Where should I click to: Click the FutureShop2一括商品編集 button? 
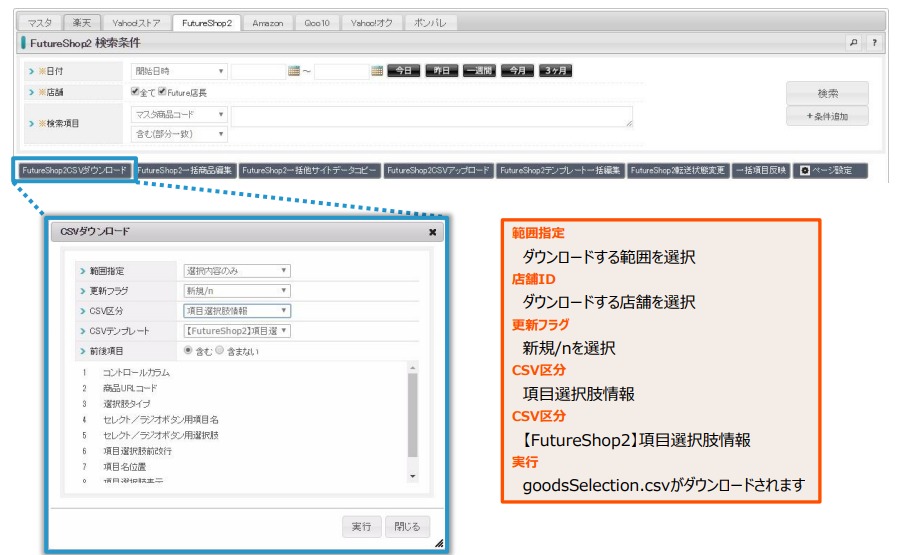pos(185,171)
